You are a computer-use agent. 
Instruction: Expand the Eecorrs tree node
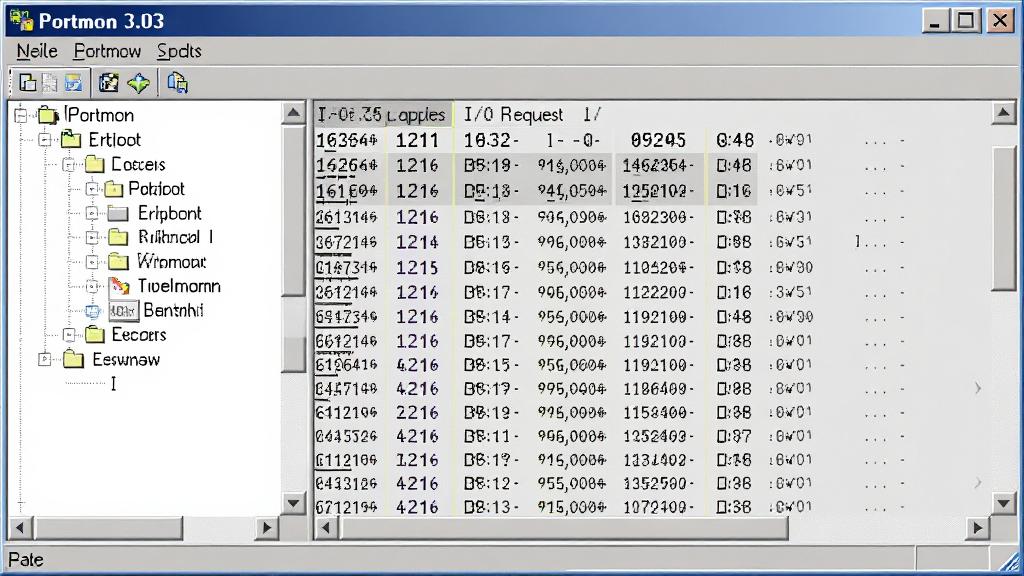[69, 336]
